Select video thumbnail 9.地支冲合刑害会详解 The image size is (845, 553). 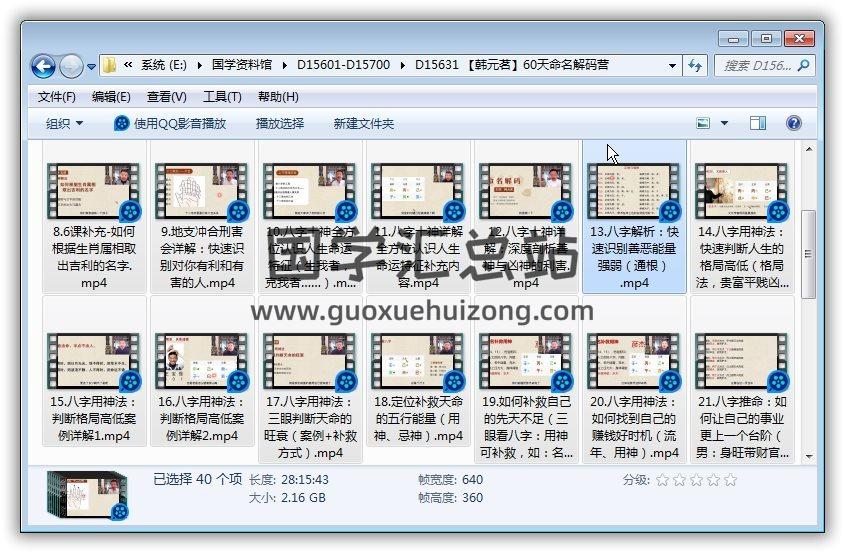[x=202, y=191]
